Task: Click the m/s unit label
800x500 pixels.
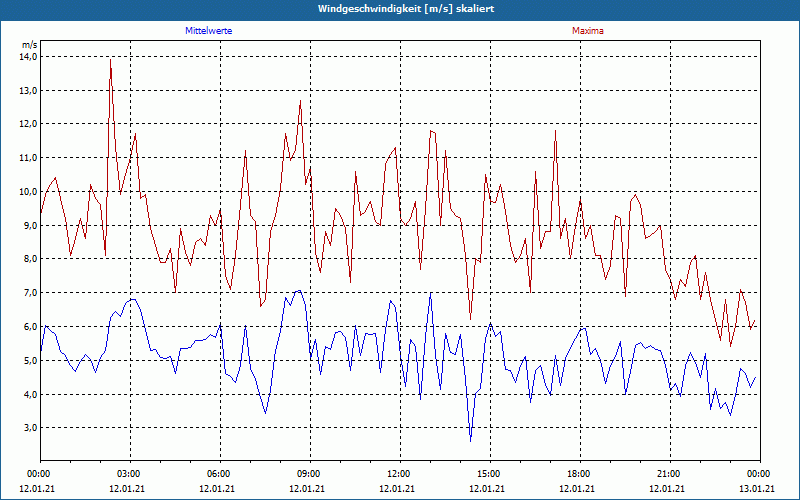Action: [x=30, y=45]
